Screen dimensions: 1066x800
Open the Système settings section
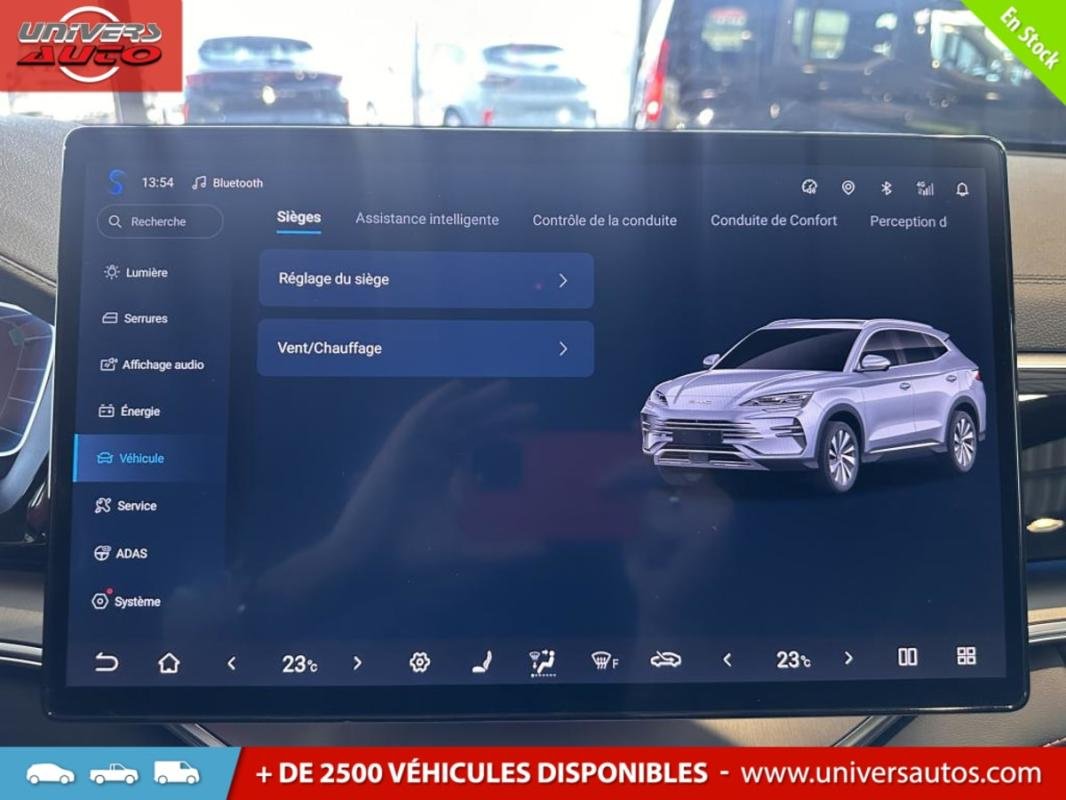click(x=126, y=602)
